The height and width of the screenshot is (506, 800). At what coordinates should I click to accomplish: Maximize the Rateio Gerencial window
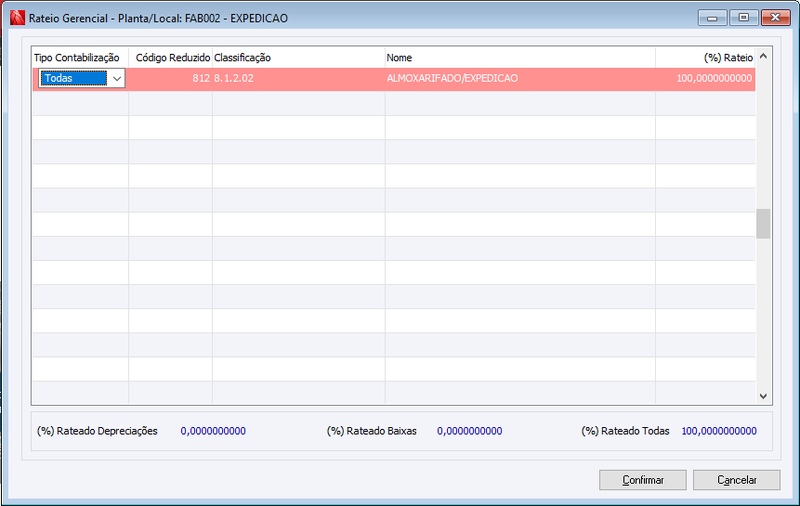coord(744,18)
